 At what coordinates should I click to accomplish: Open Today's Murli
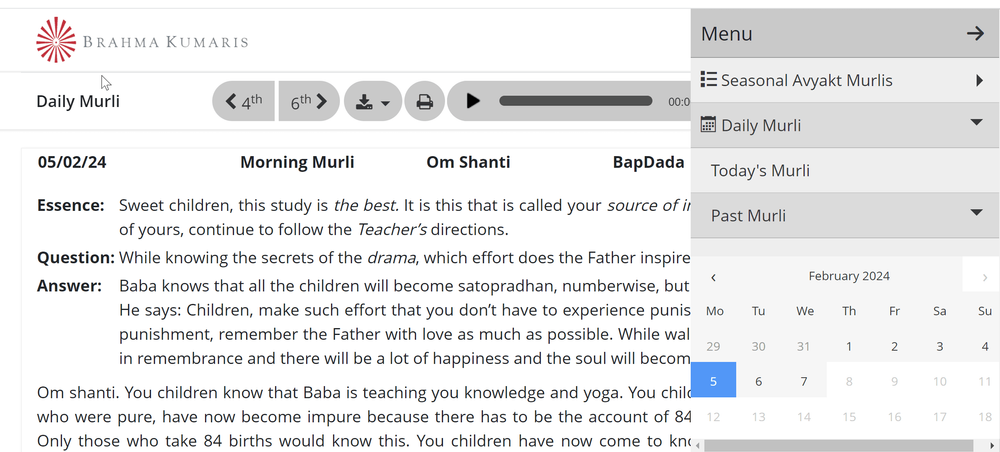pos(760,171)
